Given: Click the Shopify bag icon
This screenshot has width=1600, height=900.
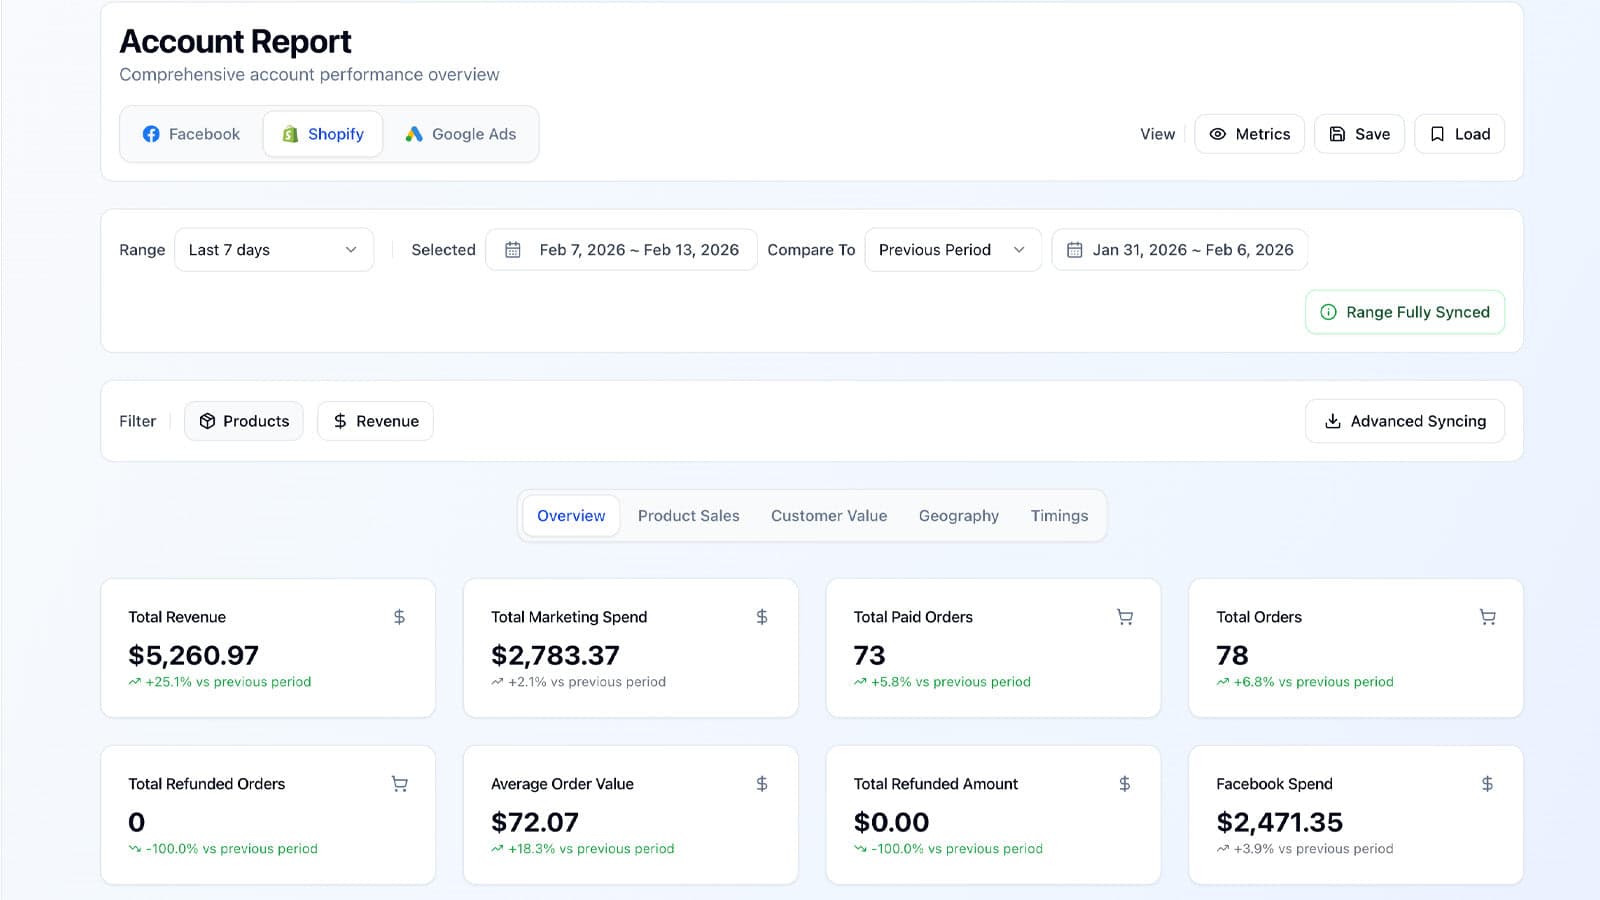Looking at the screenshot, I should click(x=290, y=134).
